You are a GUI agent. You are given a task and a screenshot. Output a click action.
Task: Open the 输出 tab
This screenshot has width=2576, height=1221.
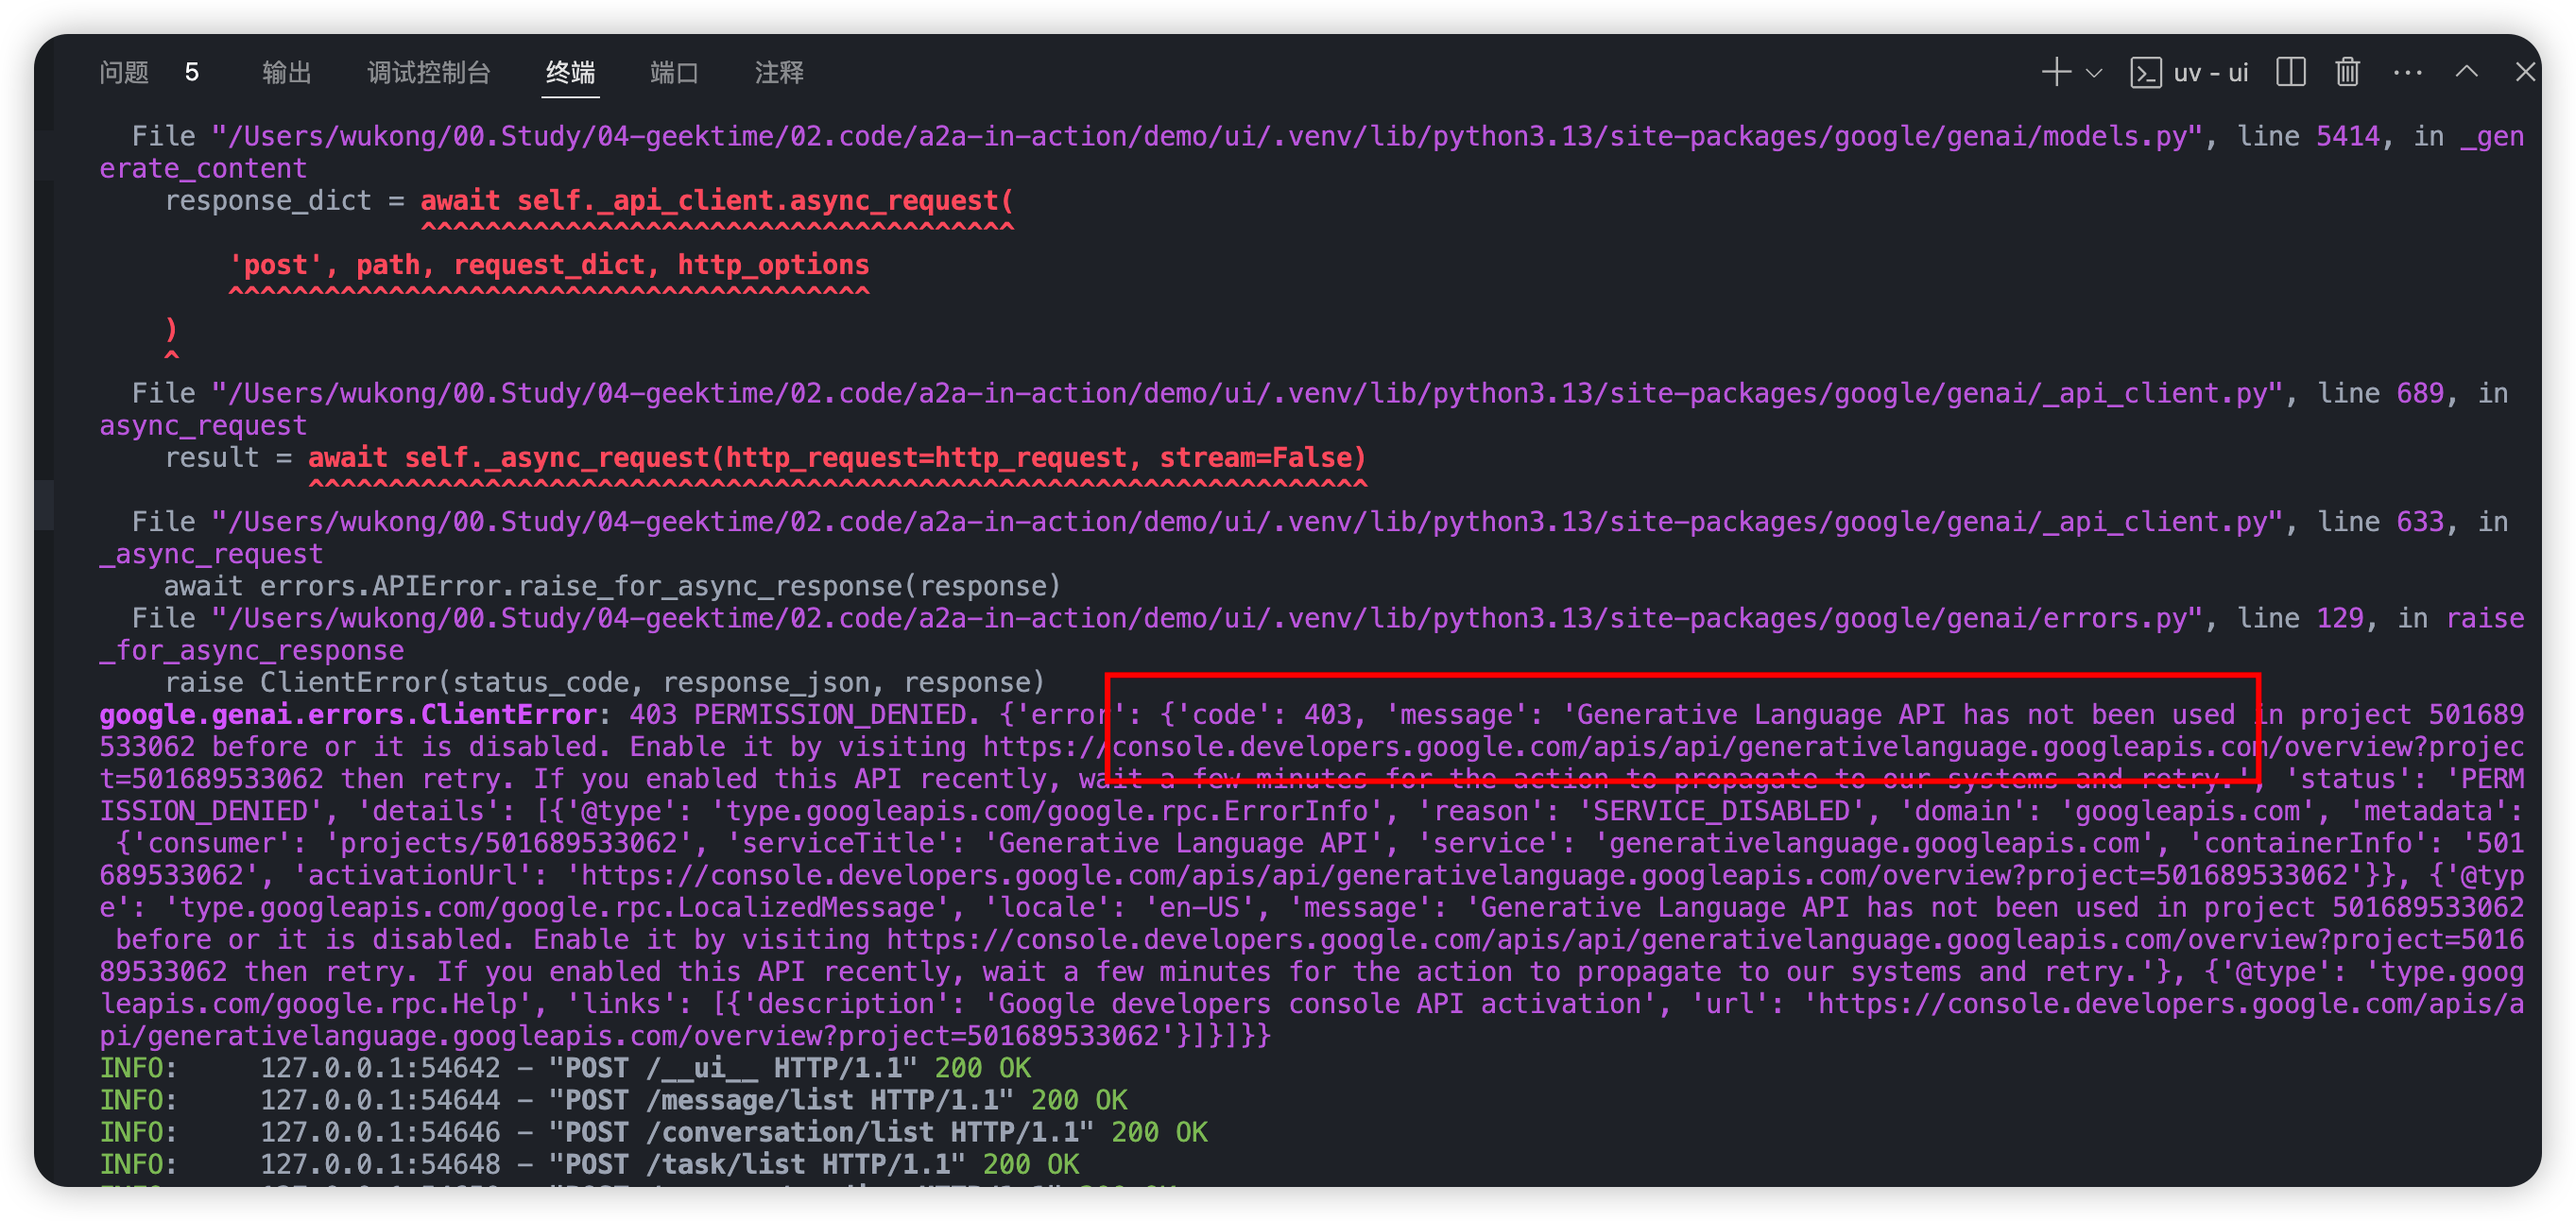(x=286, y=72)
